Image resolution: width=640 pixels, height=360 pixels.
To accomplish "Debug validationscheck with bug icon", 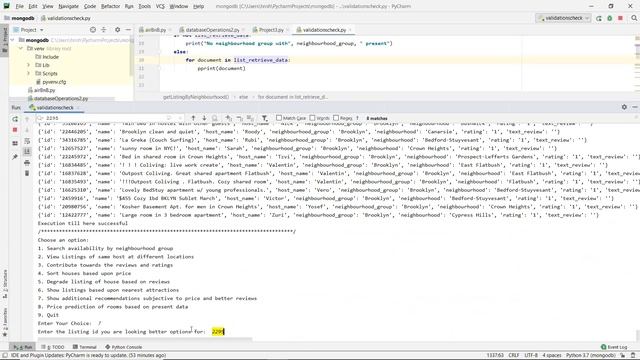I will [610, 18].
